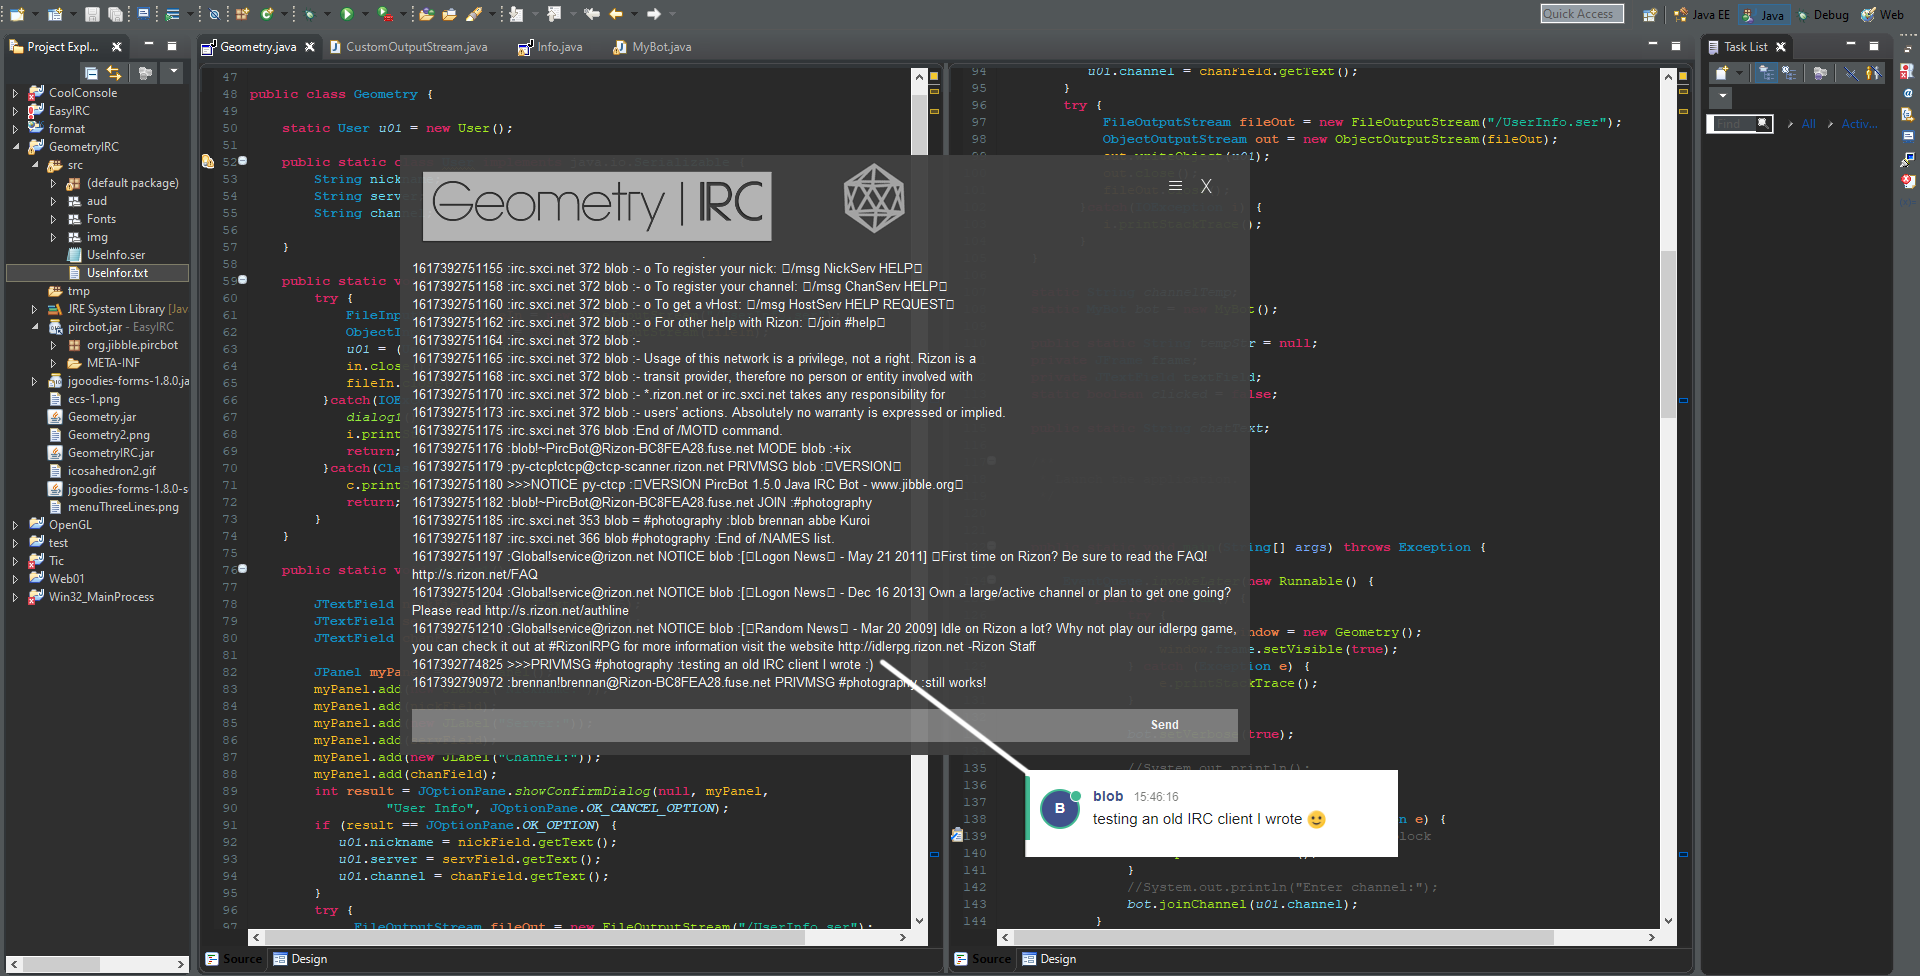Screen dimensions: 1920x976
Task: Click Link with Editor in Project Explorer
Action: 114,72
